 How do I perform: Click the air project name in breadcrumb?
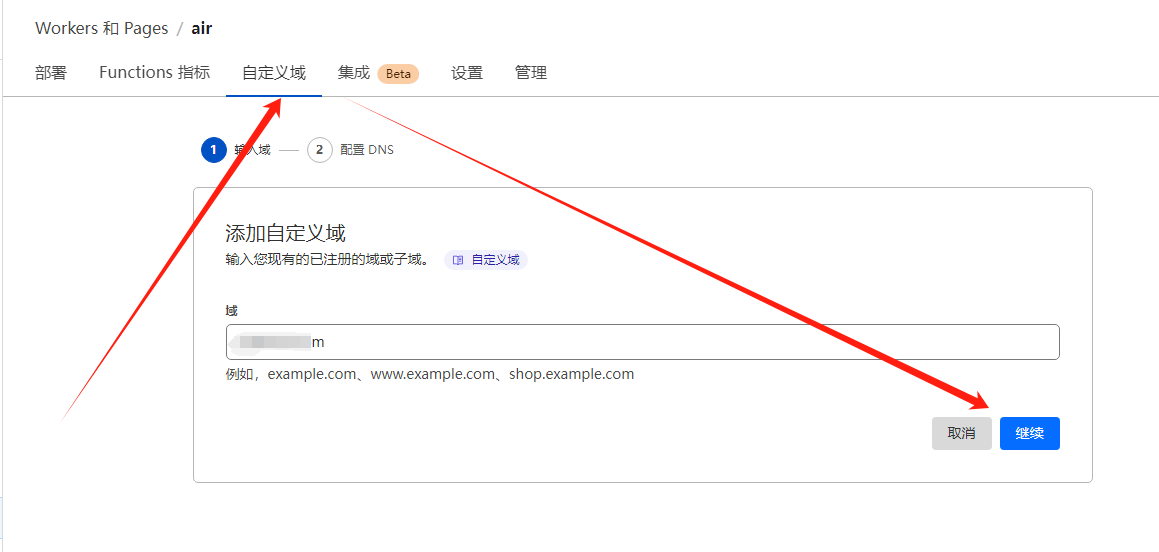coord(202,28)
